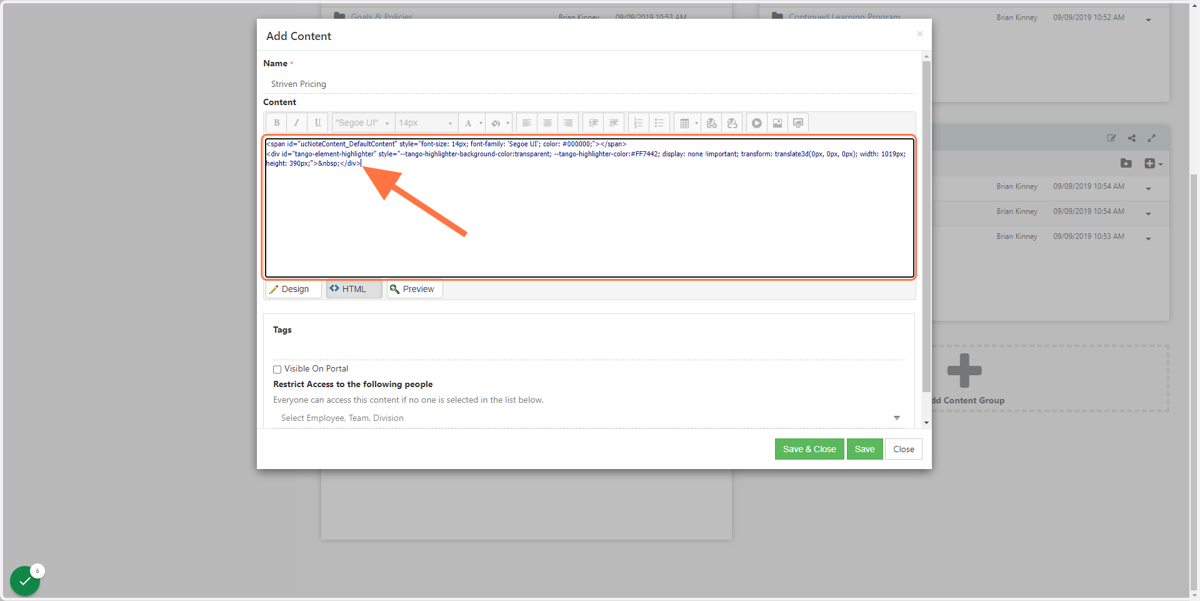
Task: Open the Segoe UI font family dropdown
Action: 362,123
